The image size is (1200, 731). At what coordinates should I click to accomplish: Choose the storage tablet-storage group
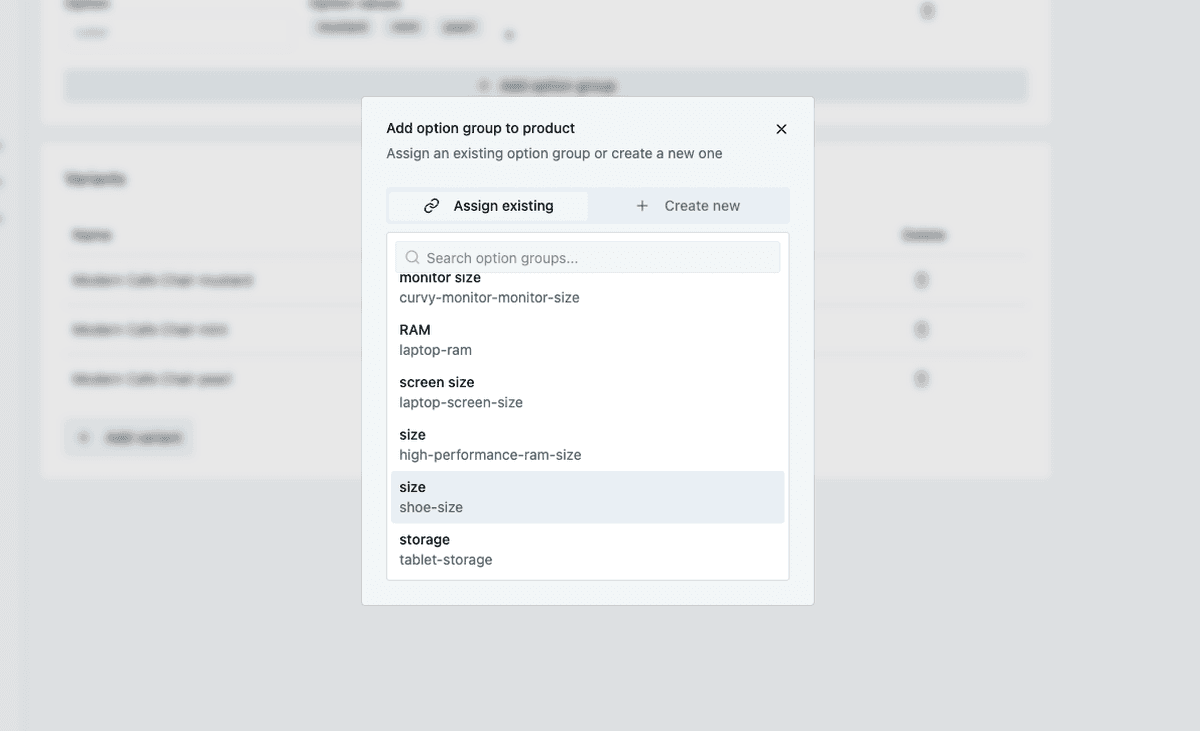pyautogui.click(x=587, y=549)
